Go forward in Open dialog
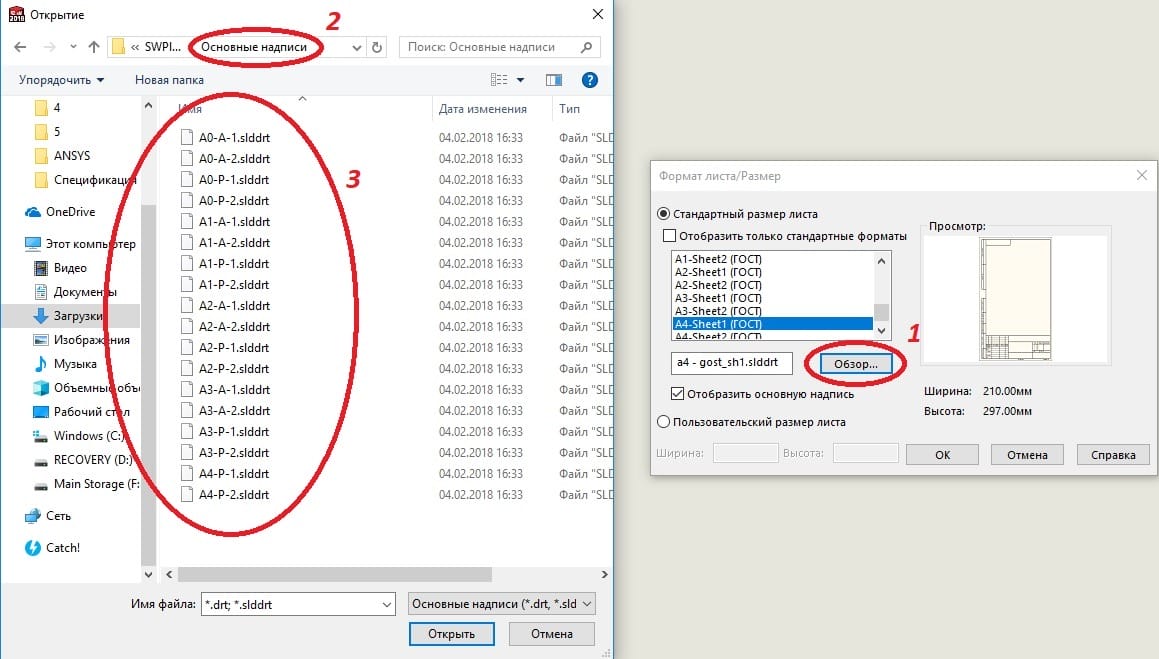 tap(50, 47)
